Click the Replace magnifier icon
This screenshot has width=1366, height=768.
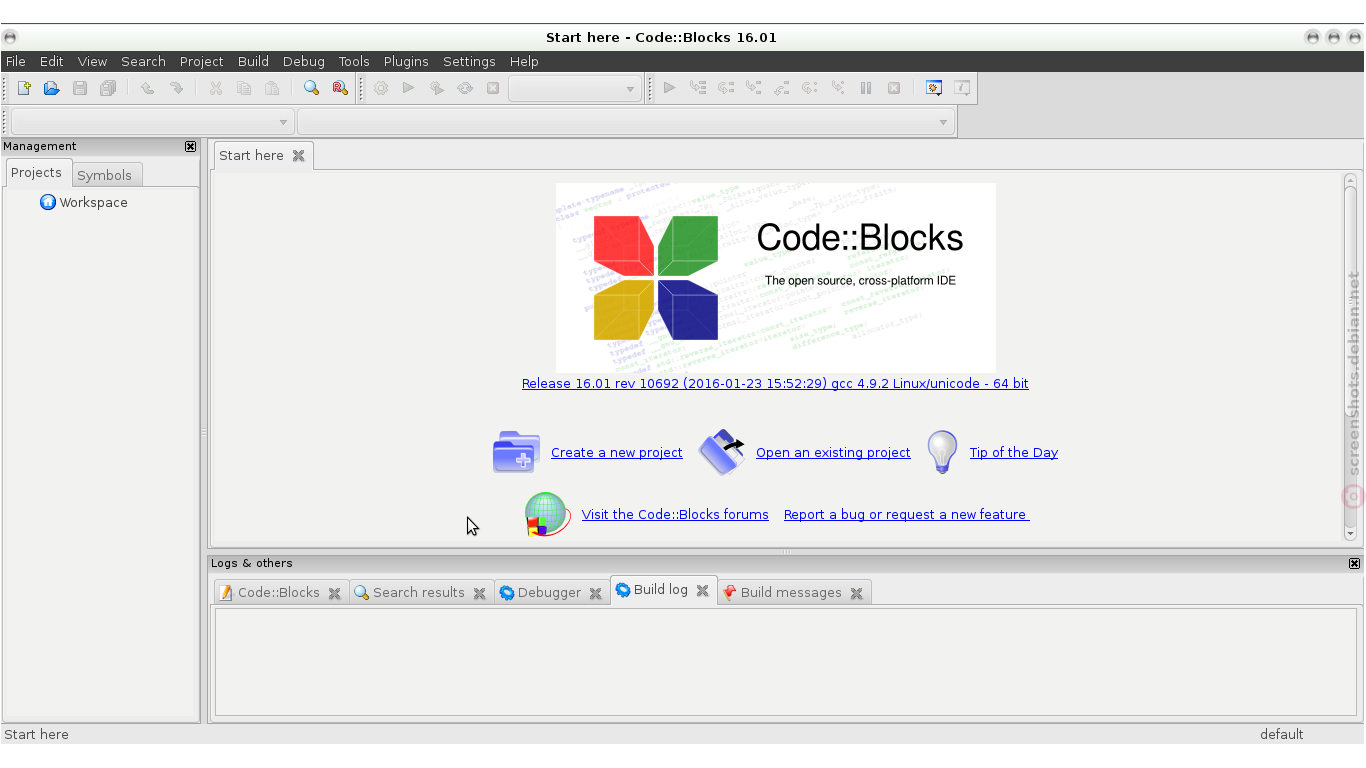[x=340, y=88]
